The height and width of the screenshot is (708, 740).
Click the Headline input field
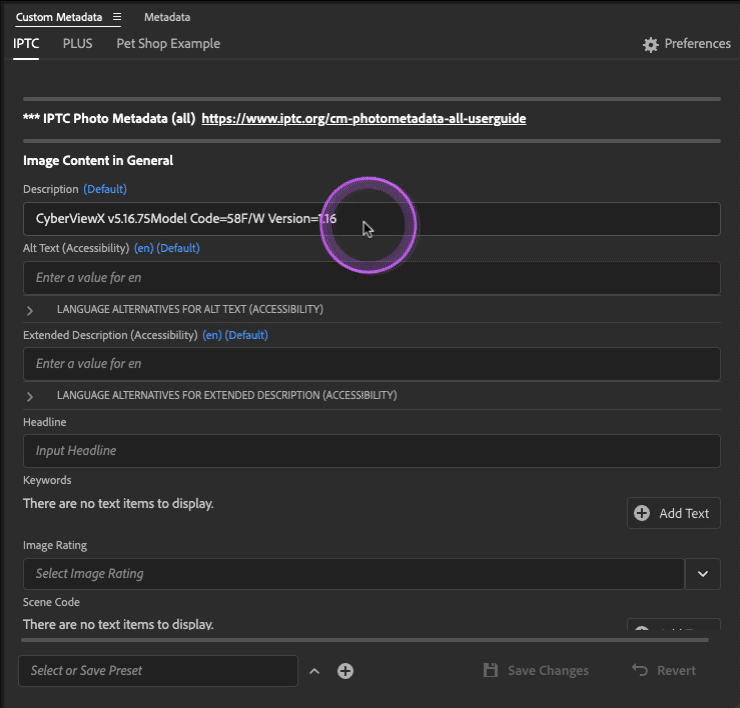pos(371,451)
